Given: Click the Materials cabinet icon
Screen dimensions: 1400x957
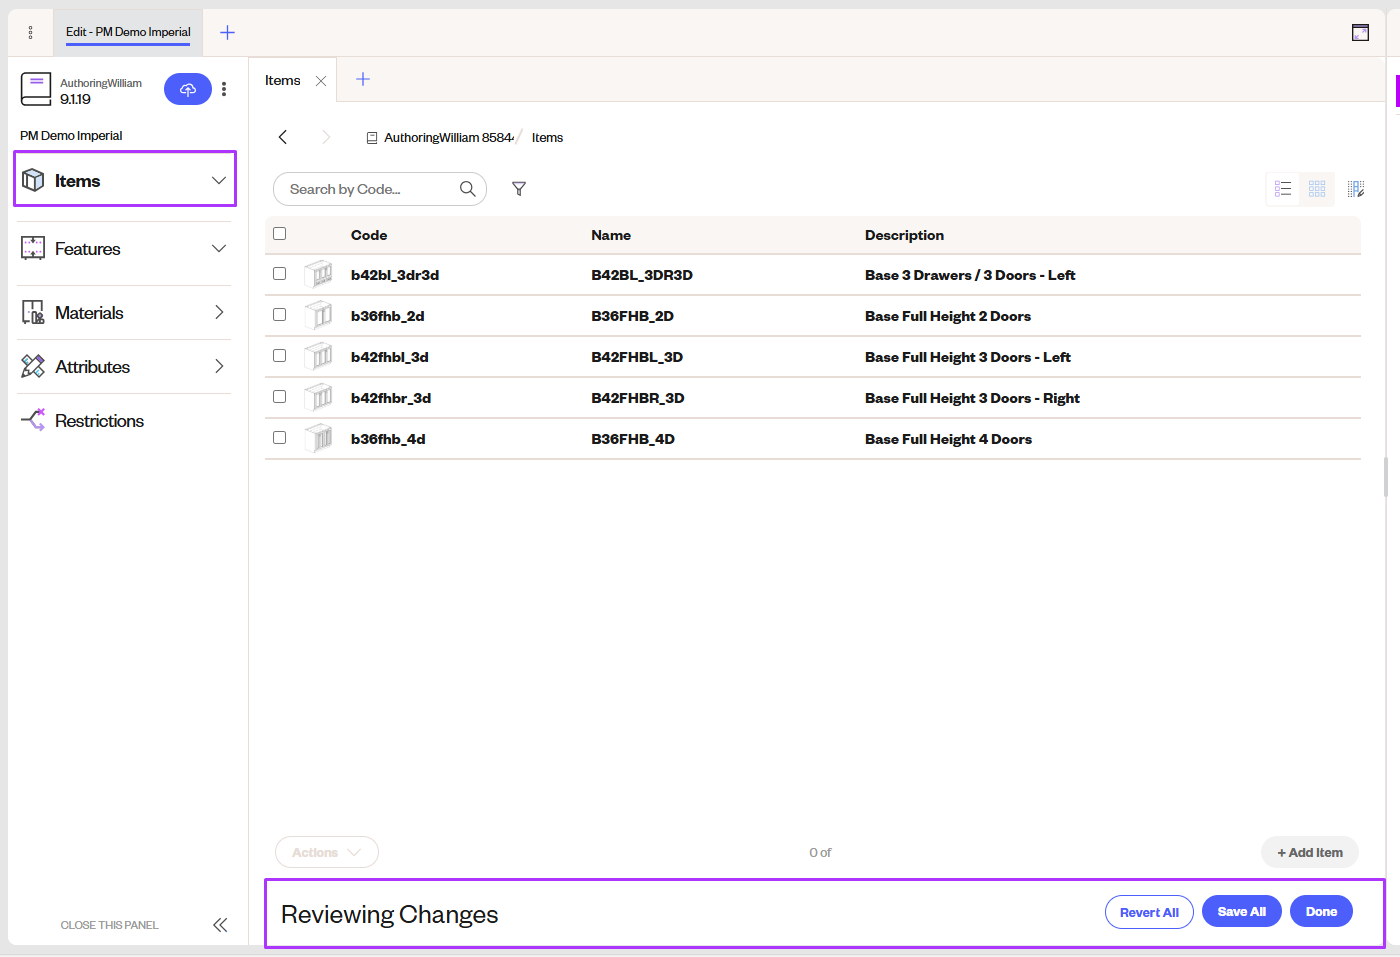Looking at the screenshot, I should 33,311.
